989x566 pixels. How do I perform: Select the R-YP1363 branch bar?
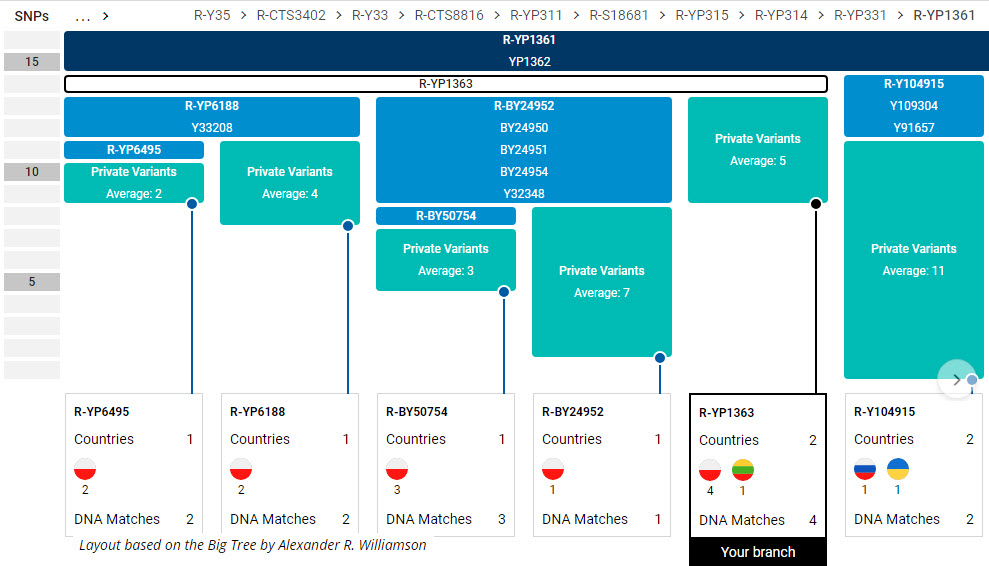pos(445,84)
